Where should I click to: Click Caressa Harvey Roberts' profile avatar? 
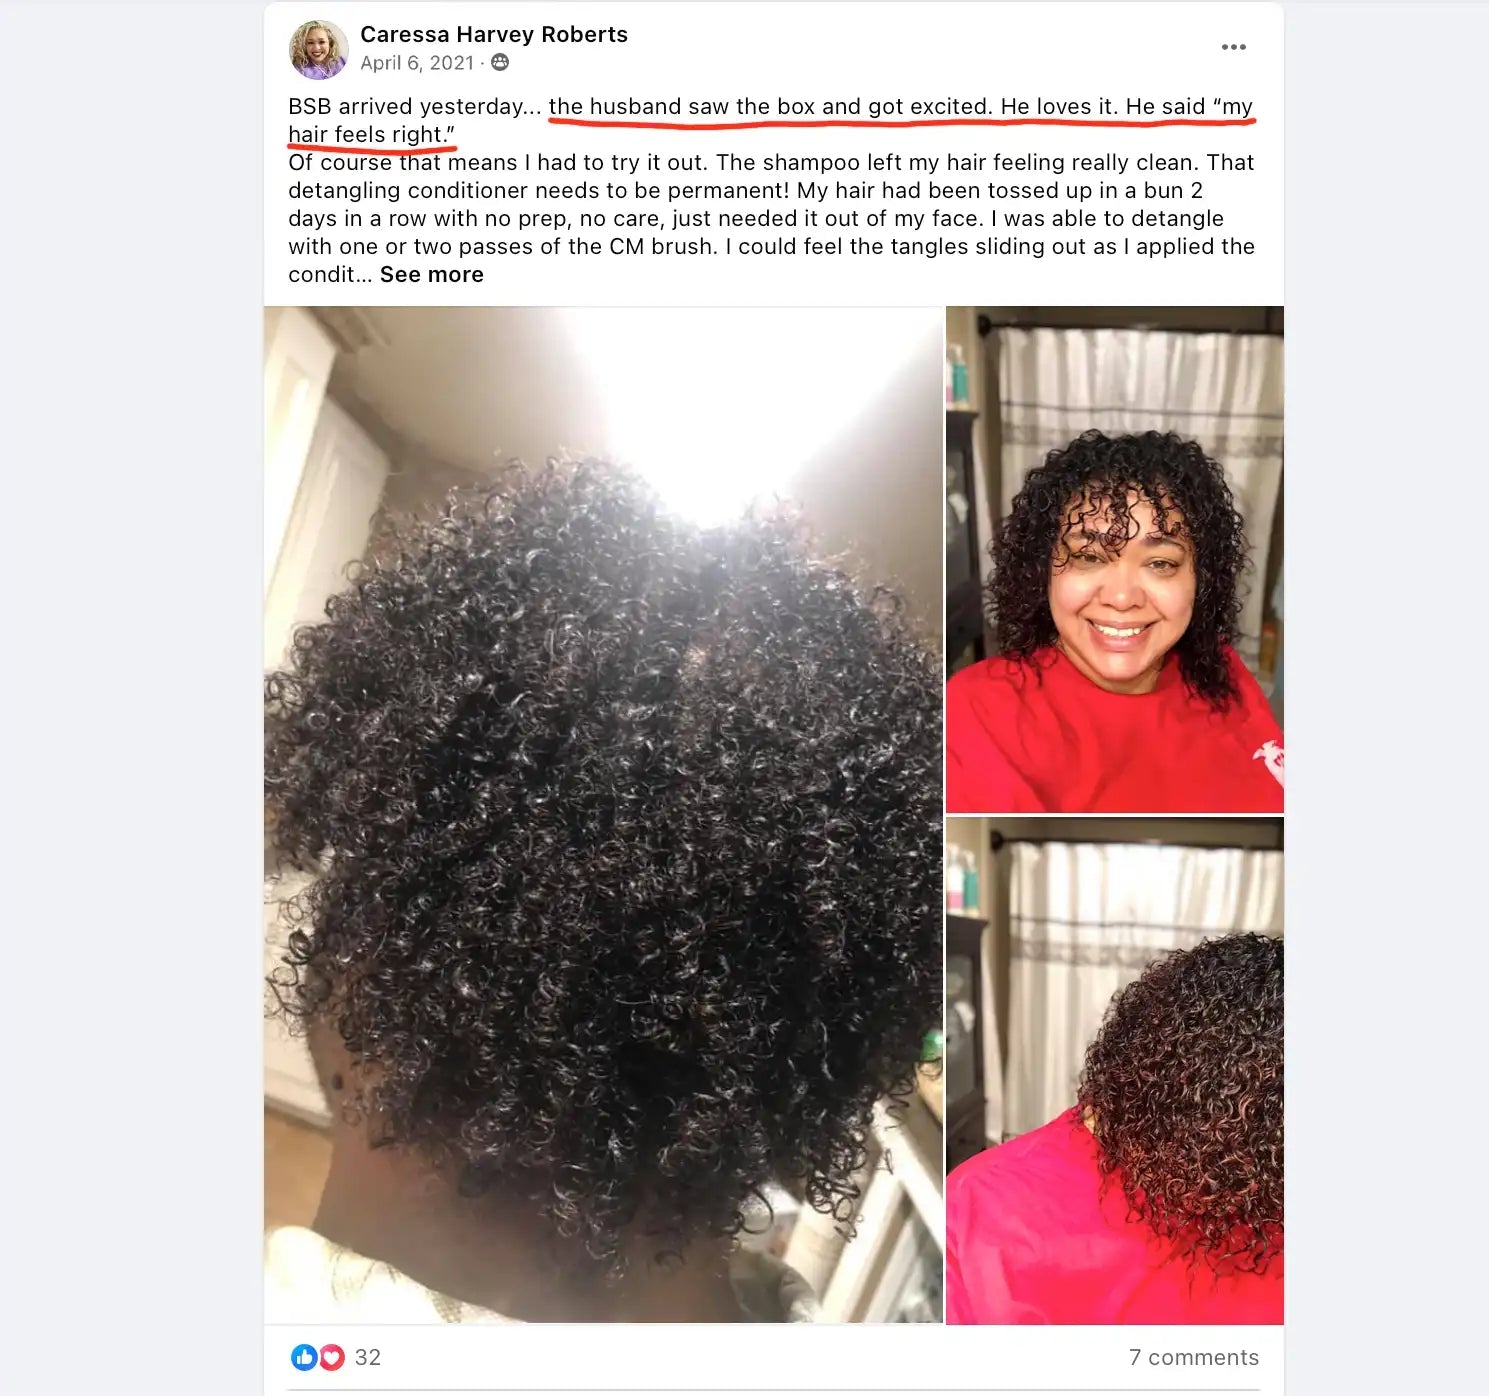[318, 48]
